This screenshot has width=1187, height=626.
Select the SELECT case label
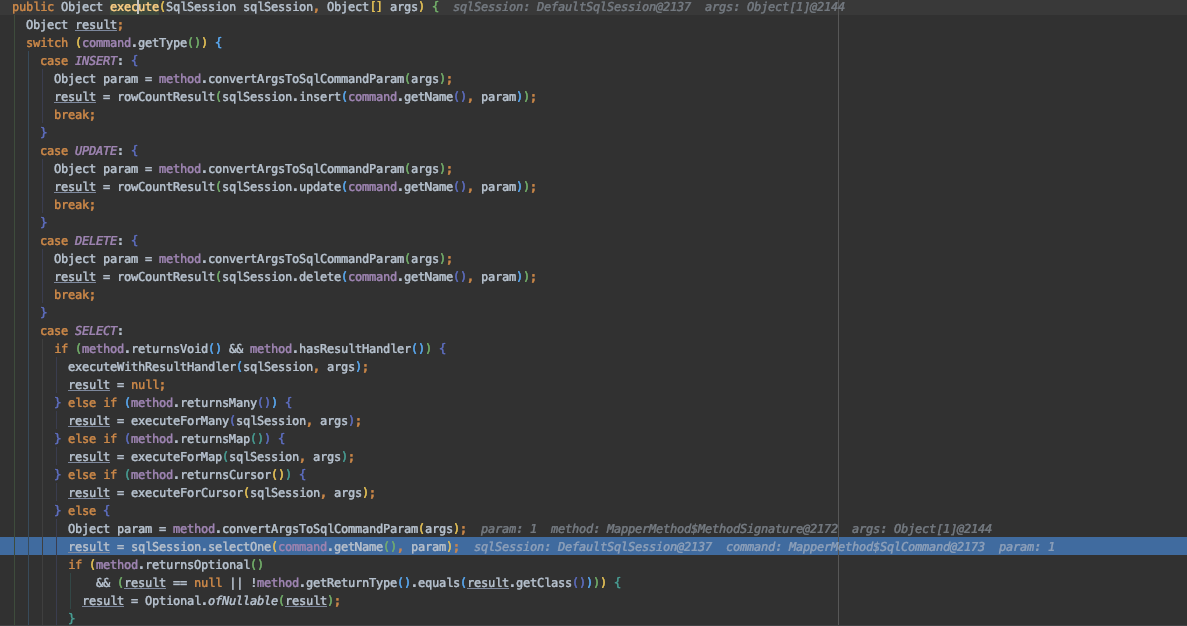(x=96, y=331)
